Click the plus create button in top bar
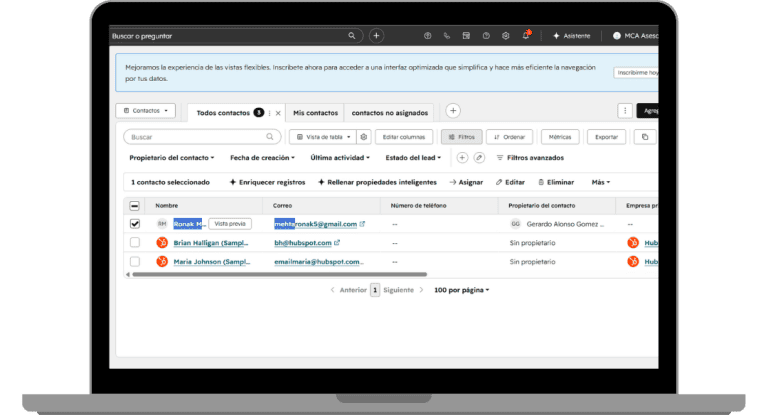 click(x=376, y=36)
